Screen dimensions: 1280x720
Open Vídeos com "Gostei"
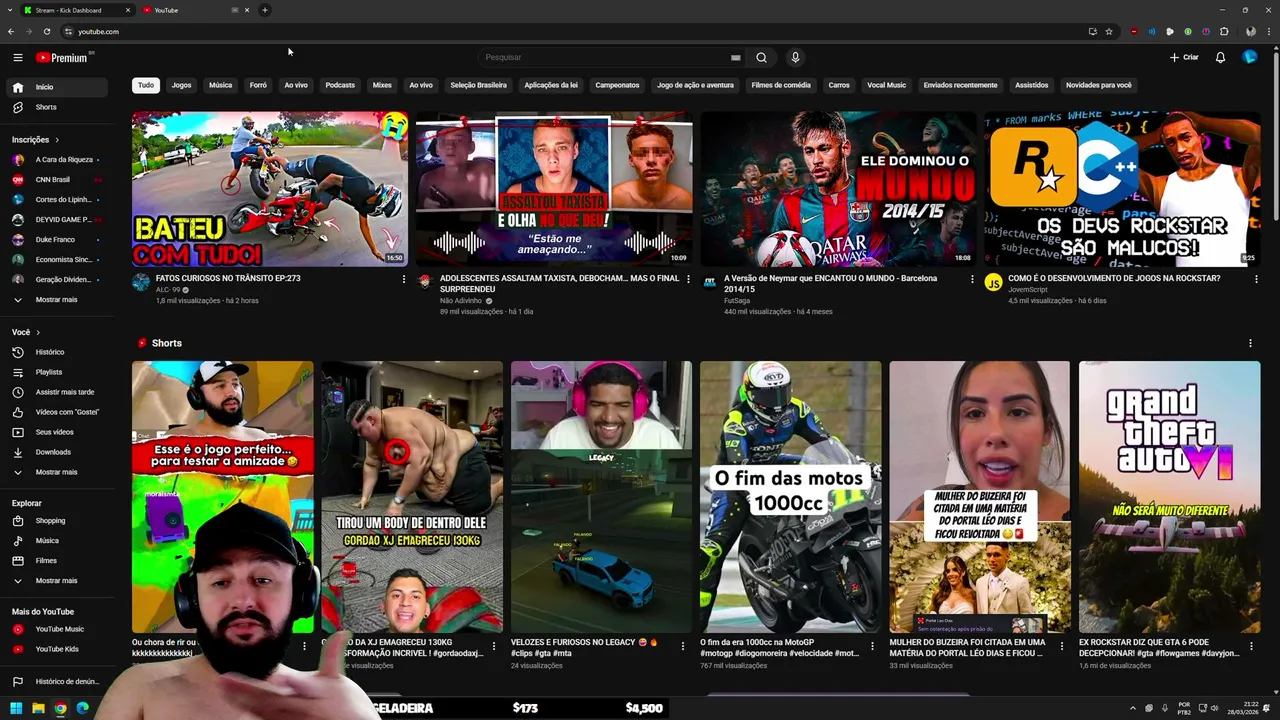point(58,412)
